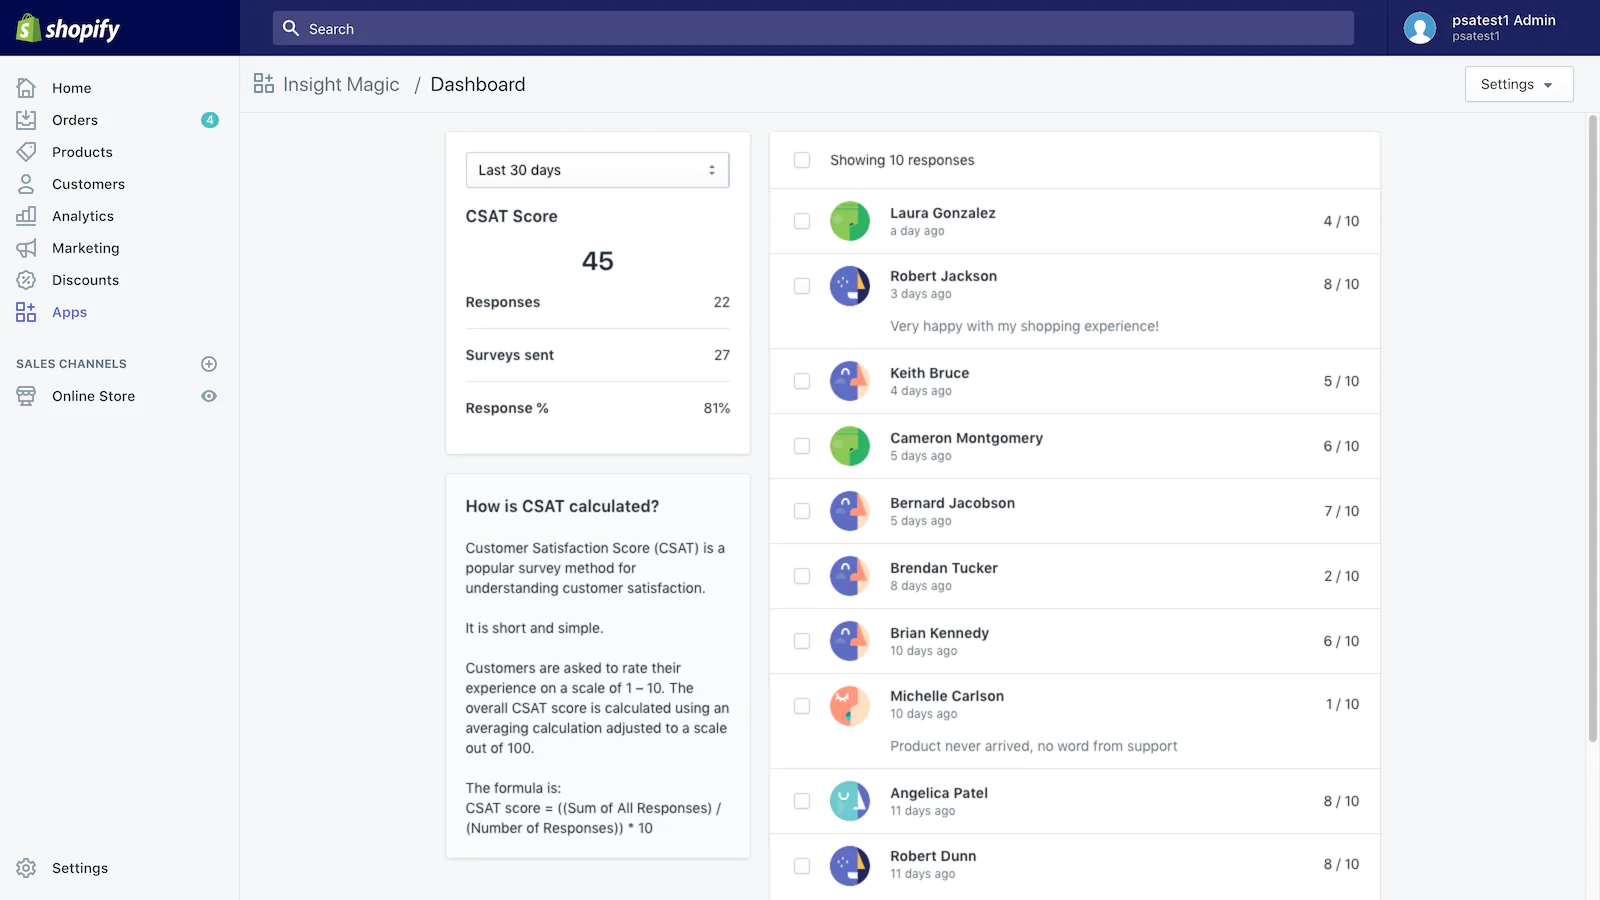The width and height of the screenshot is (1600, 900).
Task: Click the Products tag icon
Action: (26, 152)
